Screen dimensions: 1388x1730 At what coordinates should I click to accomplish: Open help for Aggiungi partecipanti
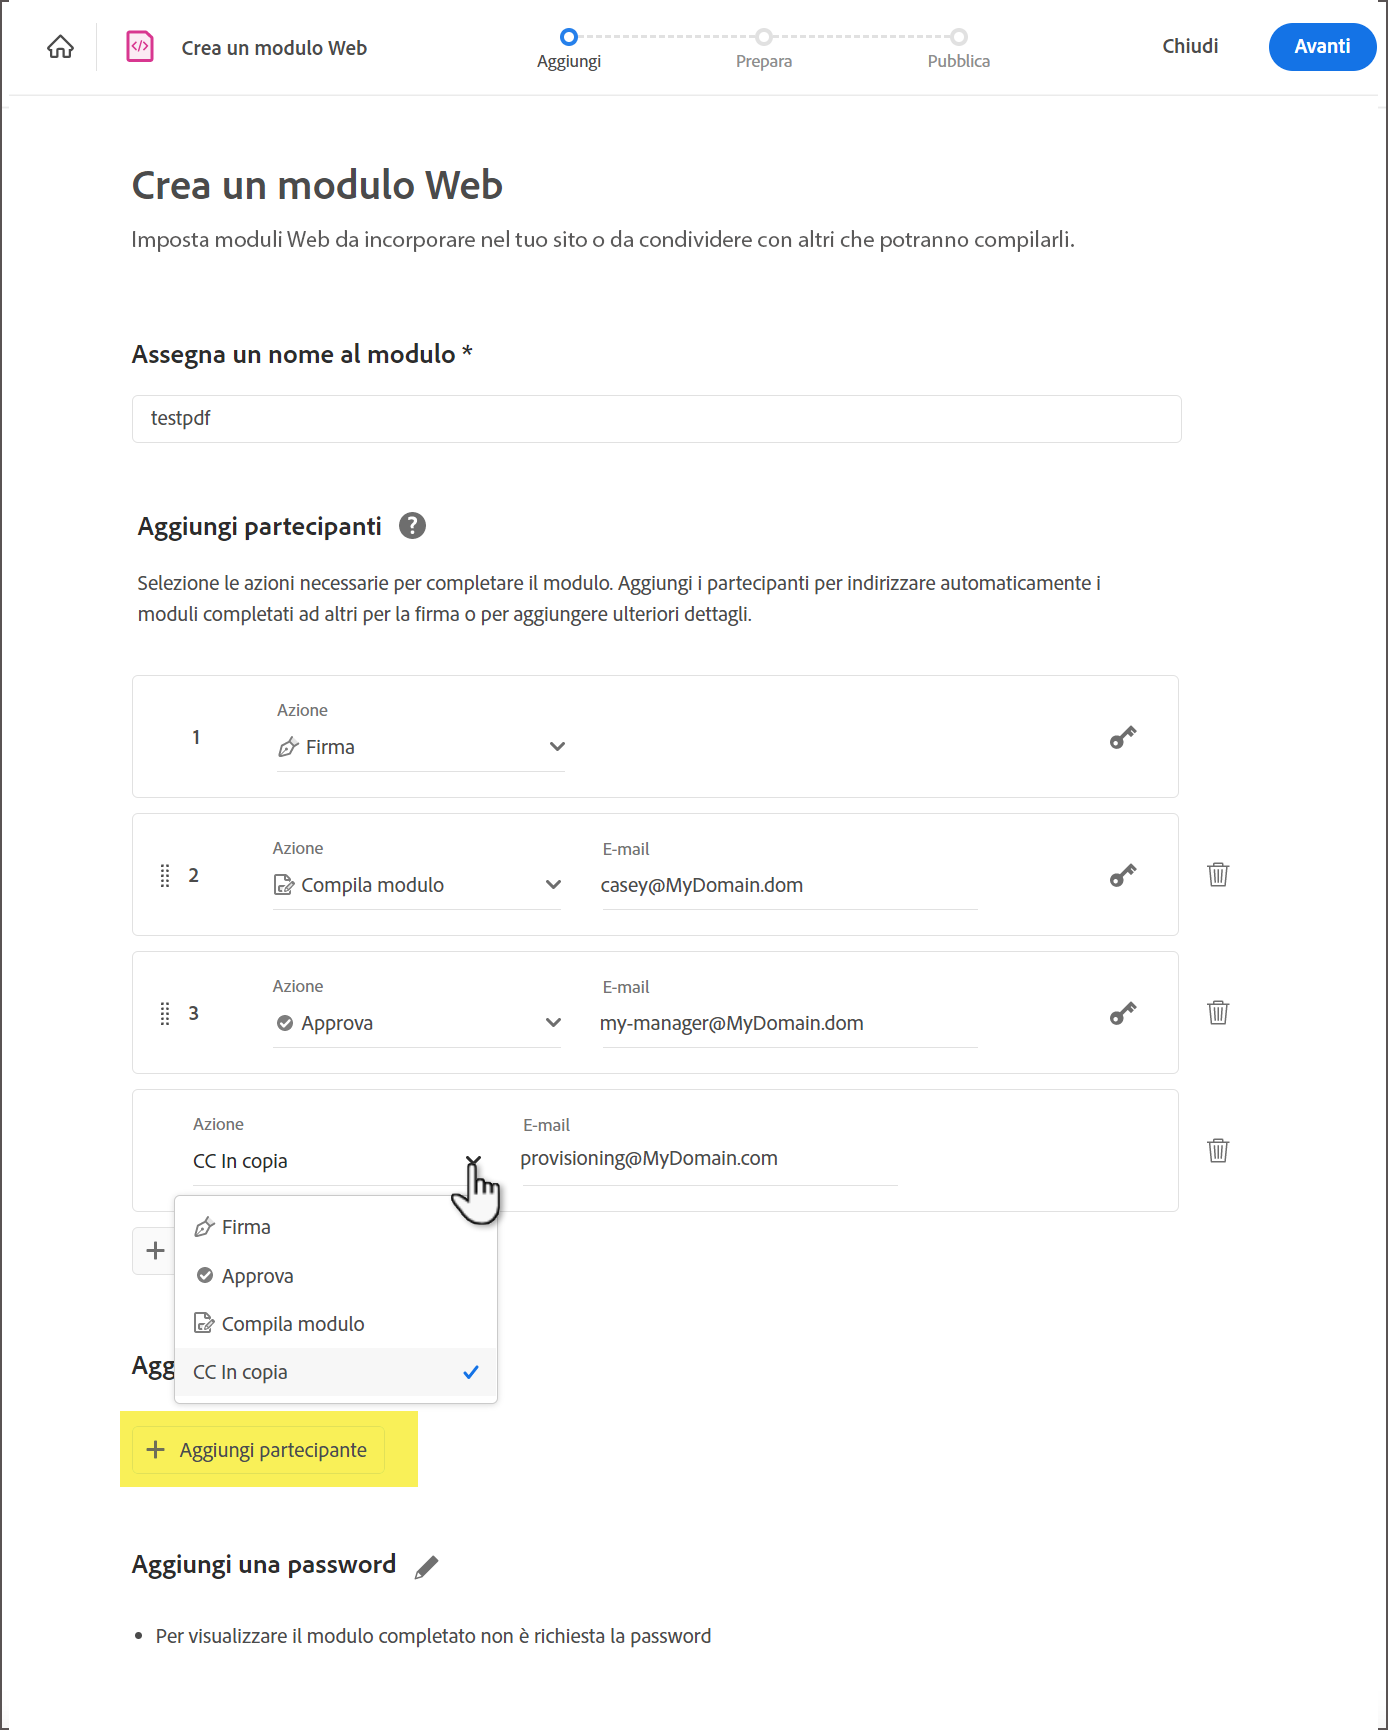tap(412, 526)
